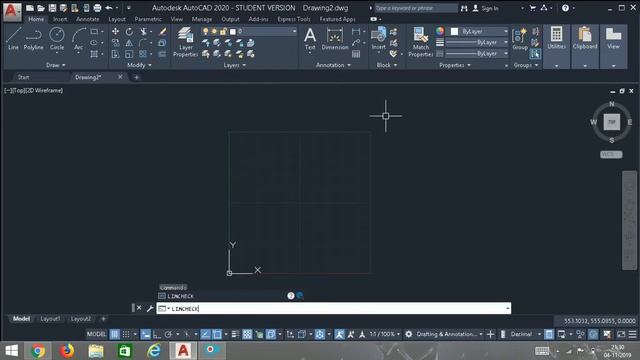Image resolution: width=640 pixels, height=360 pixels.
Task: Click the Move tool icon
Action: coord(116,31)
